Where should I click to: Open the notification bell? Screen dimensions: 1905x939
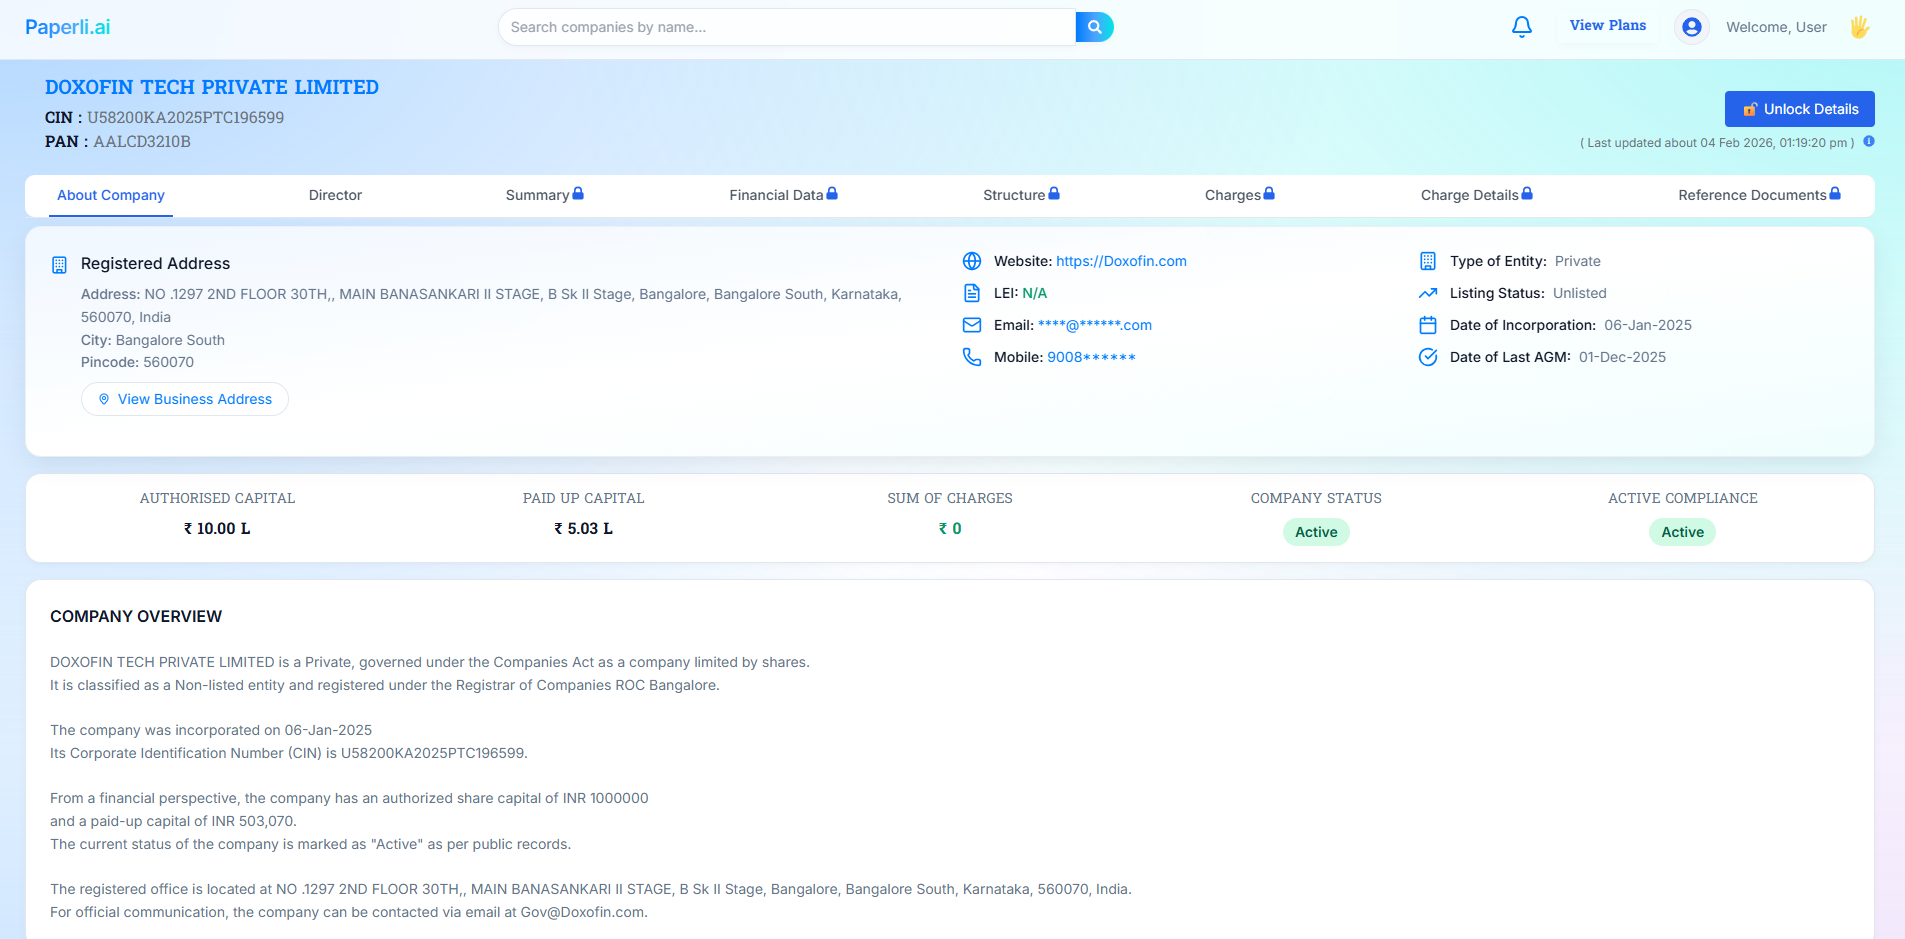point(1522,27)
